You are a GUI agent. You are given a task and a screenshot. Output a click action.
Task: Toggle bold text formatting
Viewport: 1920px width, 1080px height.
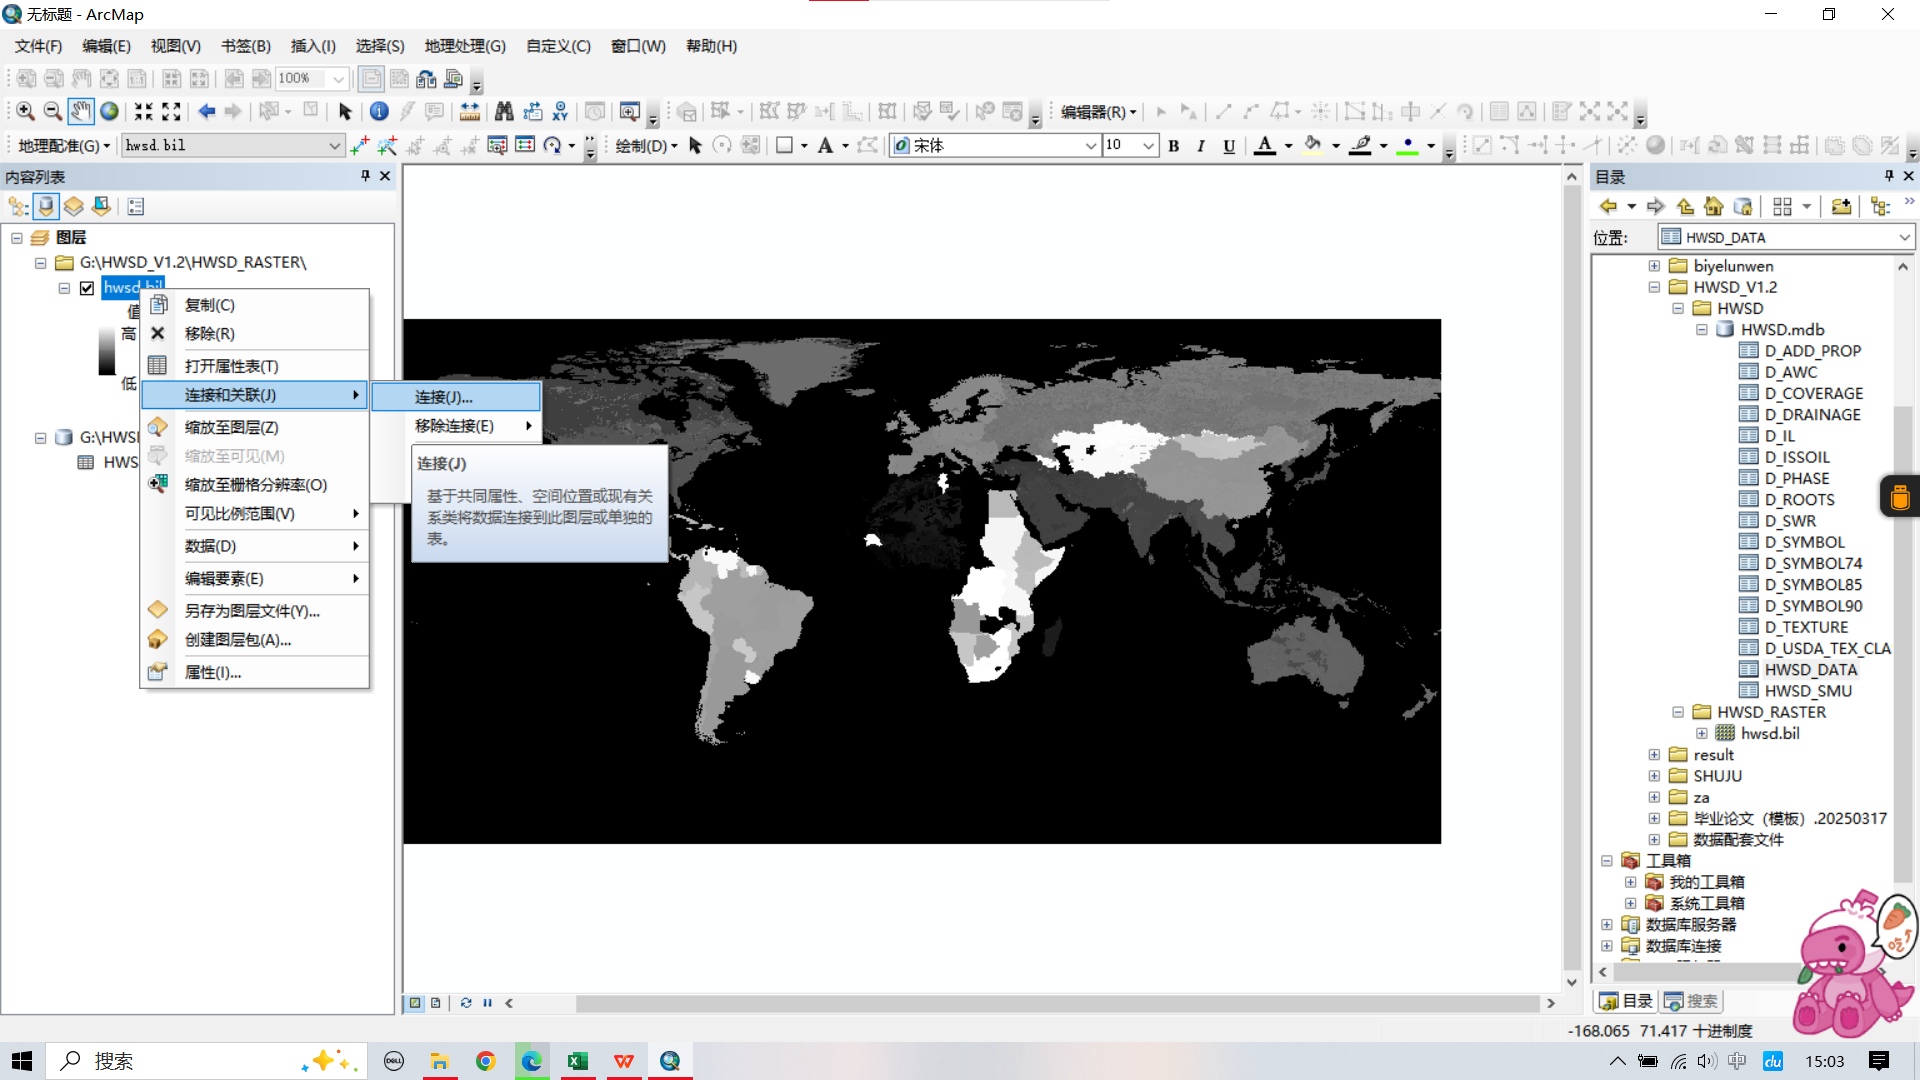coord(1174,146)
